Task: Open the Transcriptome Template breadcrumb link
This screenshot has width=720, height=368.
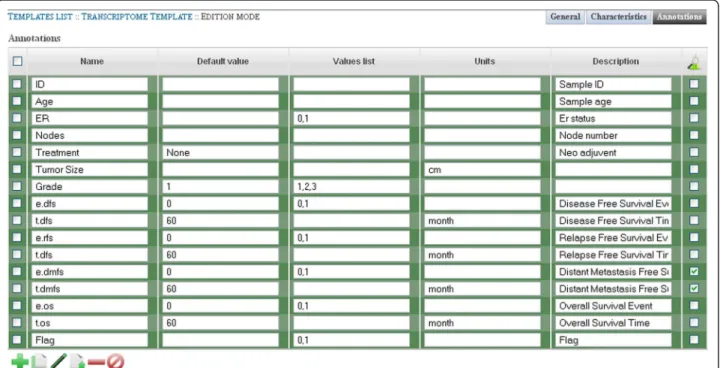Action: tap(137, 17)
